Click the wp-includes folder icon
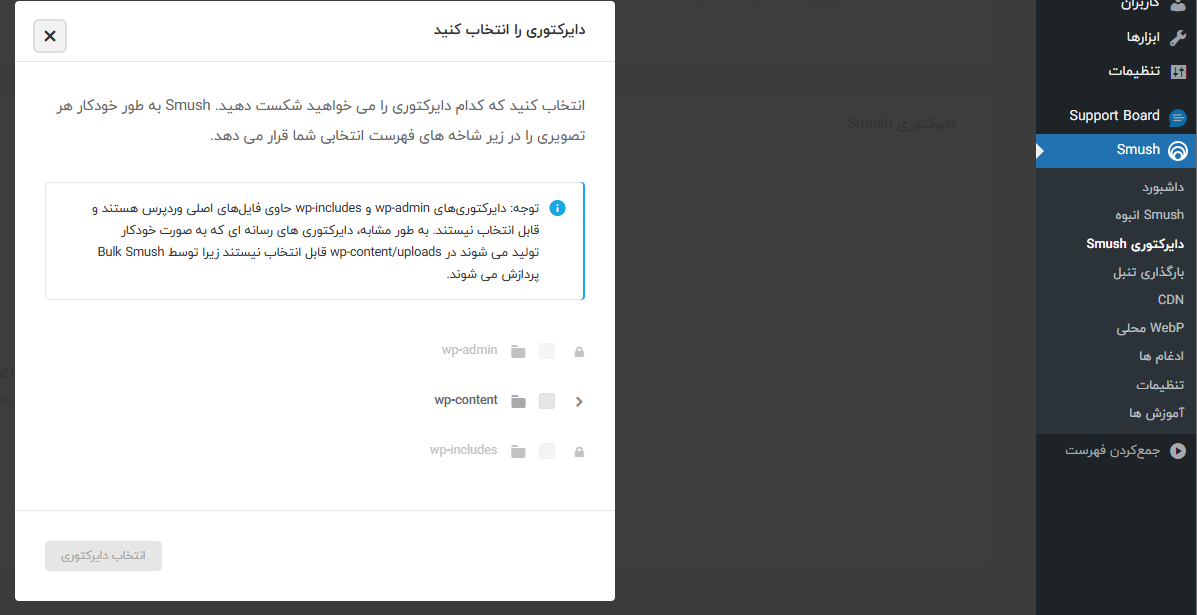The height and width of the screenshot is (615, 1197). tap(519, 452)
